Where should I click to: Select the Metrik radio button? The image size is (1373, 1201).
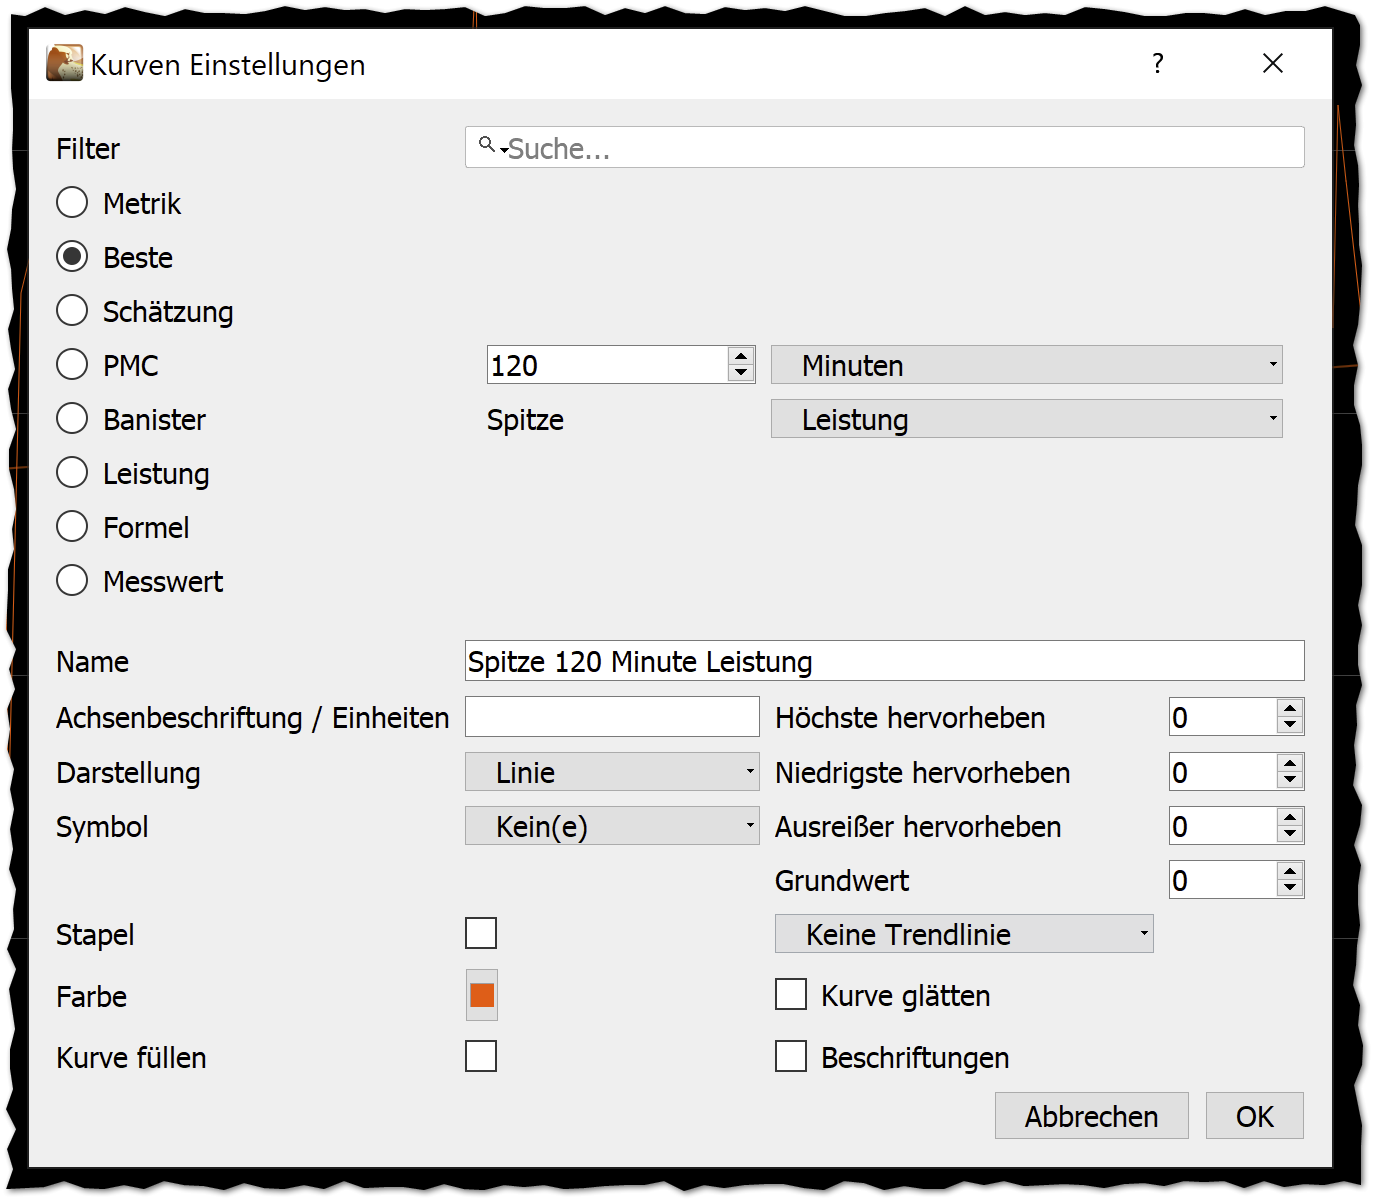pos(72,203)
